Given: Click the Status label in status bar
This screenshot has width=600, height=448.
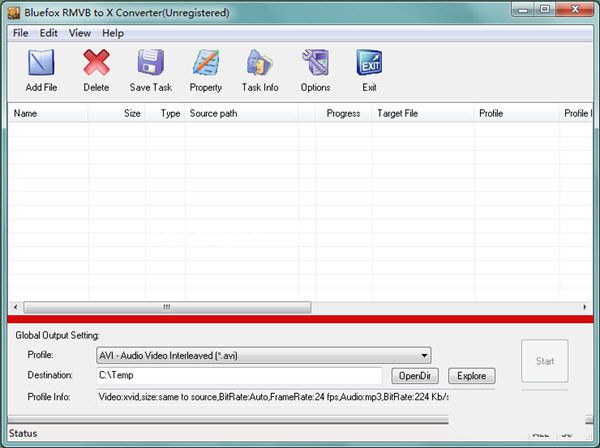Looking at the screenshot, I should pos(23,433).
